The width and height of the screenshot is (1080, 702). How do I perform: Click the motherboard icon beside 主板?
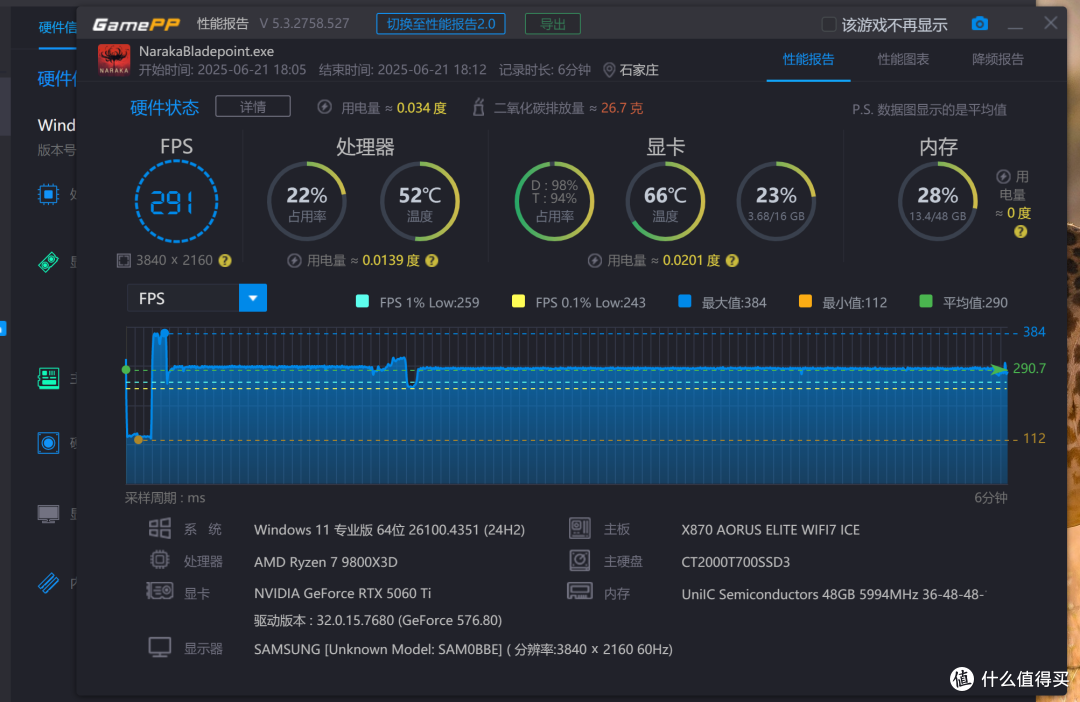tap(580, 528)
